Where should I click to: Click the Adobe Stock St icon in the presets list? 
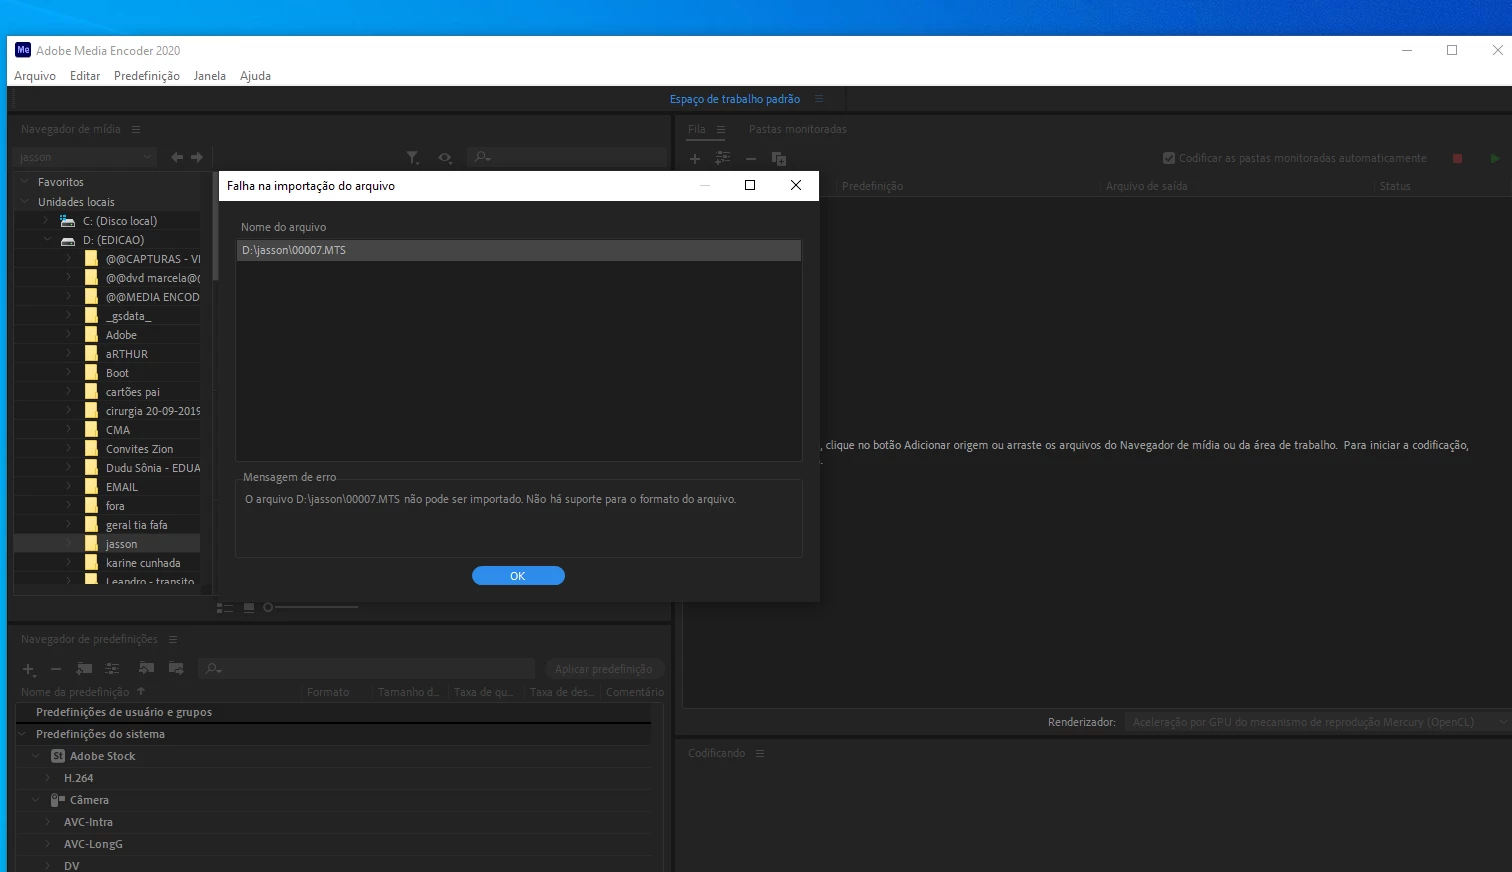[x=58, y=756]
